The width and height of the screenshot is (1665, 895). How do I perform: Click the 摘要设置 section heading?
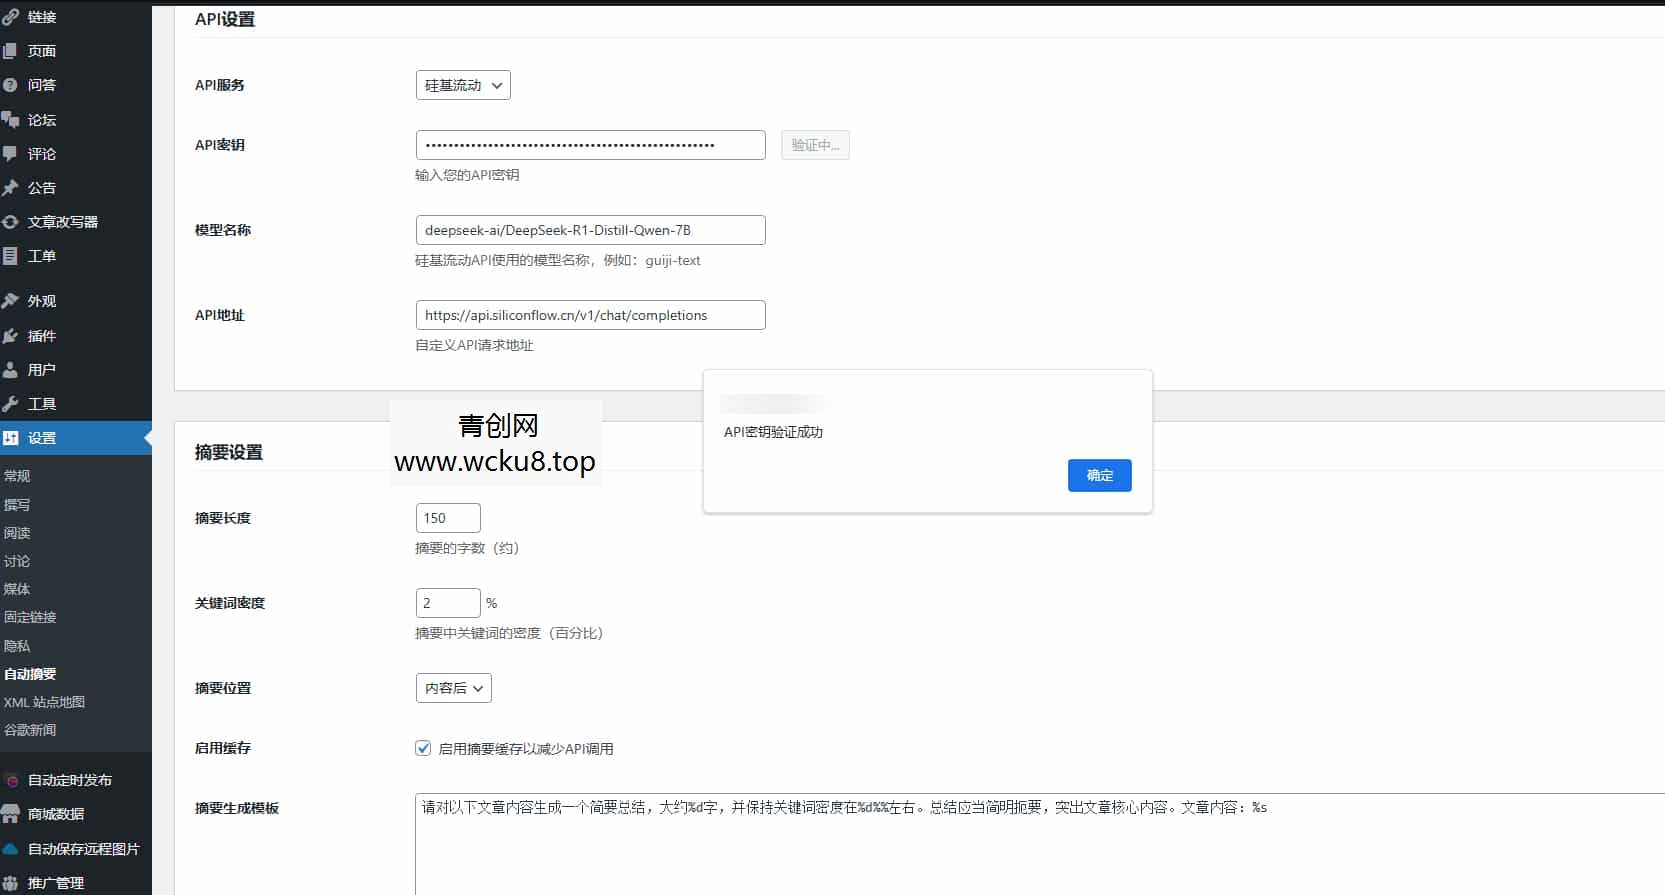click(229, 452)
